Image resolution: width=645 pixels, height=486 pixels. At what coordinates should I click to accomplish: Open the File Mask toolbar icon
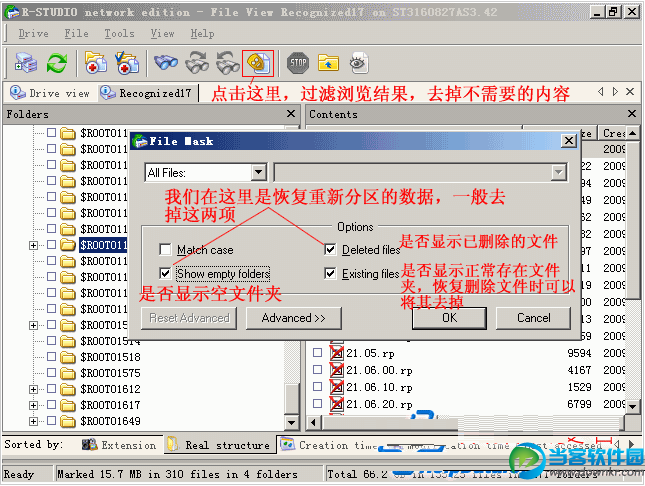[x=258, y=63]
